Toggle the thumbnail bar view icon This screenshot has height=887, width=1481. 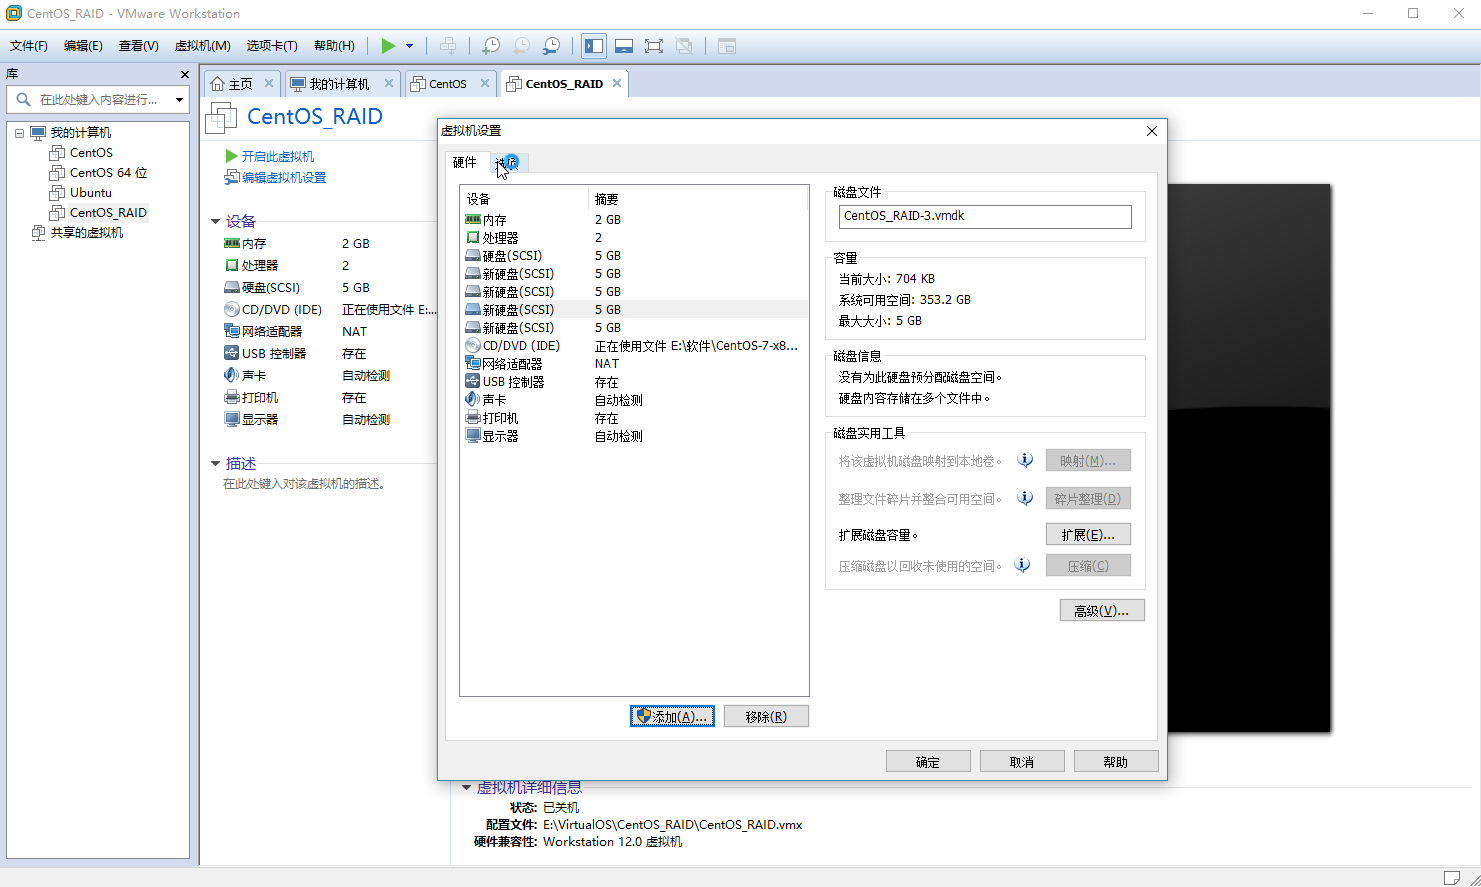pos(624,46)
